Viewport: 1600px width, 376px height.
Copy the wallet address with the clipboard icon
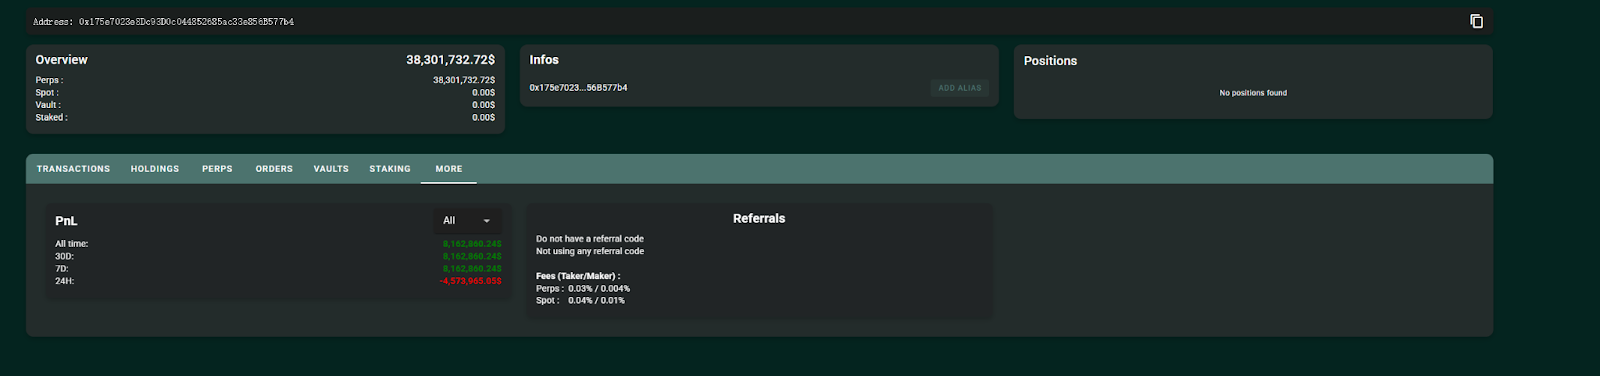[x=1476, y=21]
